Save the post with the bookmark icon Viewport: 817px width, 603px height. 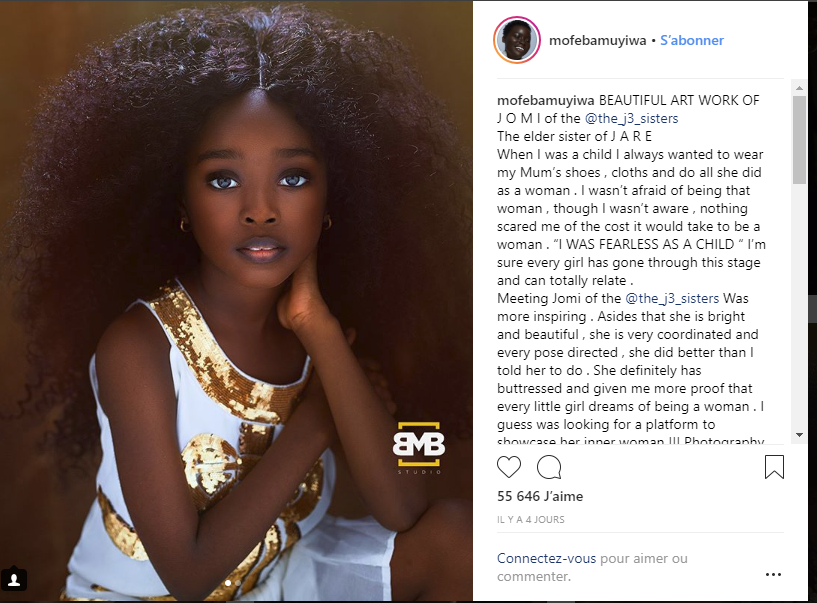click(774, 467)
